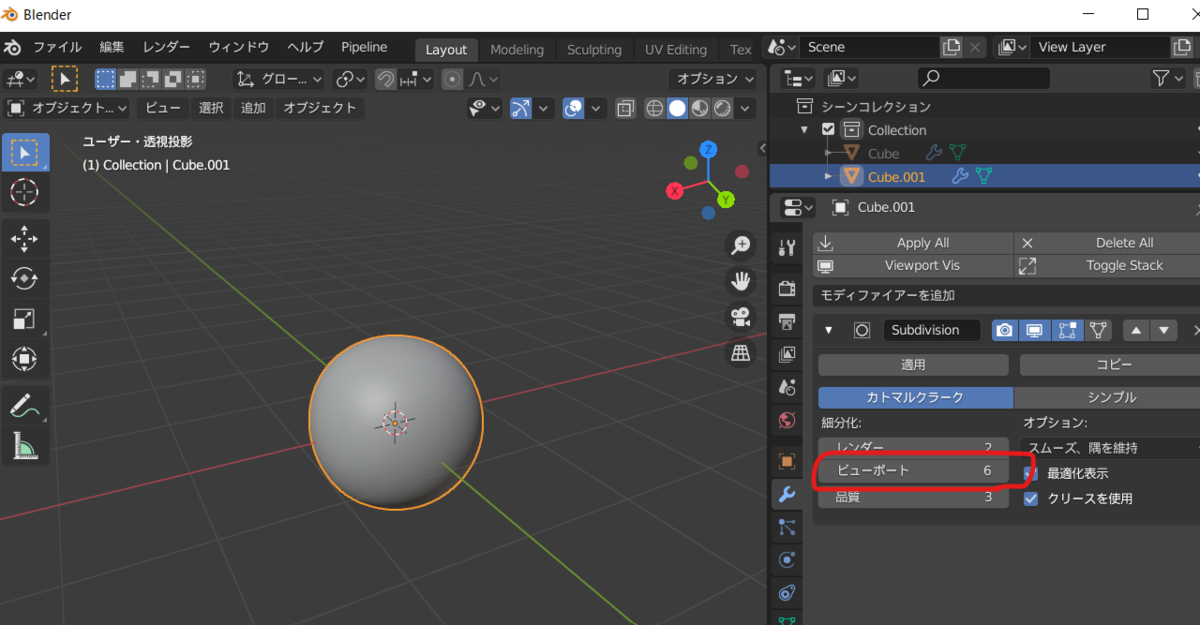The height and width of the screenshot is (625, 1200).
Task: Toggle Subdivision modifier viewport display (monitor icon)
Action: (1036, 330)
